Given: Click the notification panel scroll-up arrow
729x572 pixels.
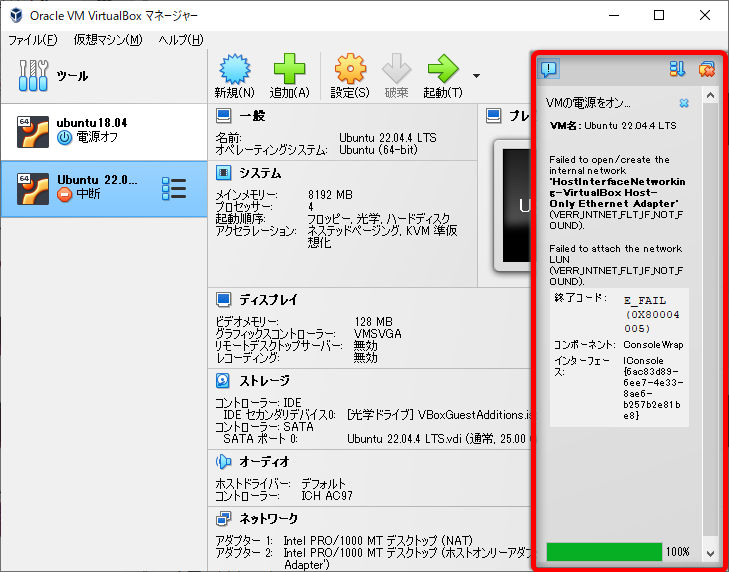Looking at the screenshot, I should click(710, 95).
